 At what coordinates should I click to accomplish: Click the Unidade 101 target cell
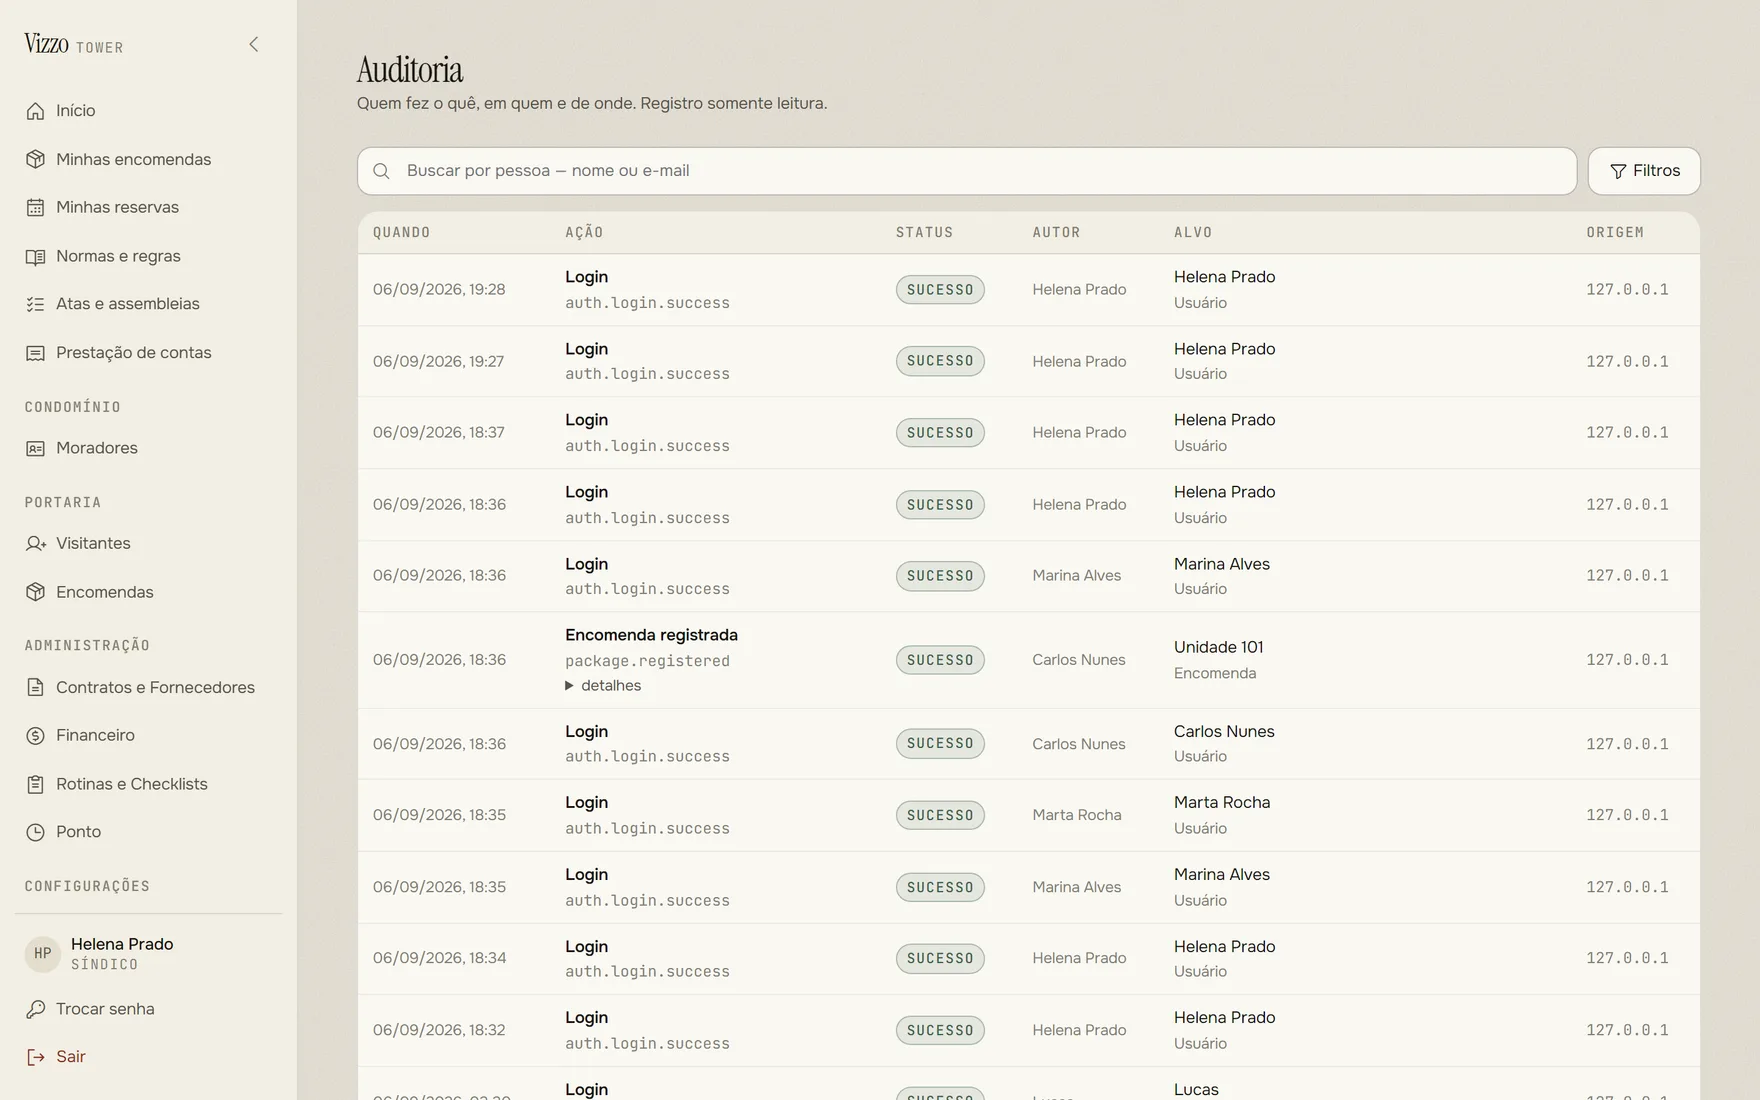pyautogui.click(x=1218, y=647)
